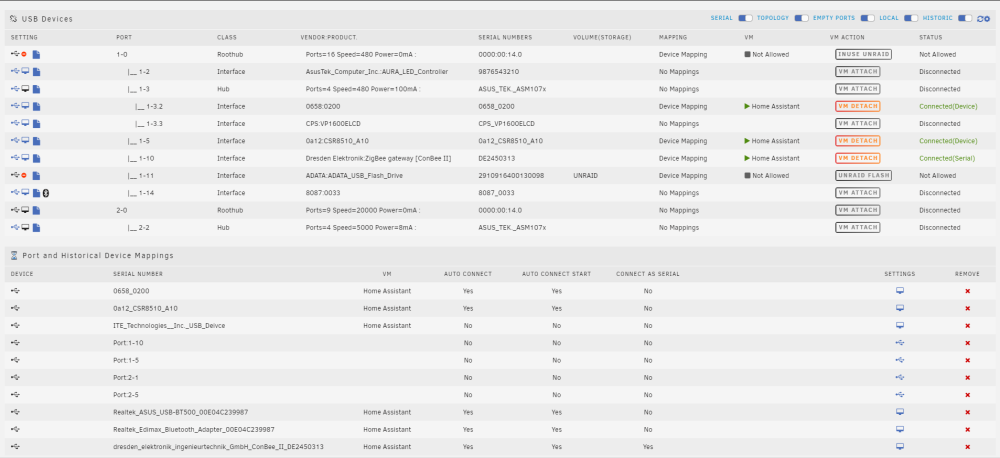The width and height of the screenshot is (1000, 458).
Task: Open the document icon in the 1-2 row
Action: (36, 71)
